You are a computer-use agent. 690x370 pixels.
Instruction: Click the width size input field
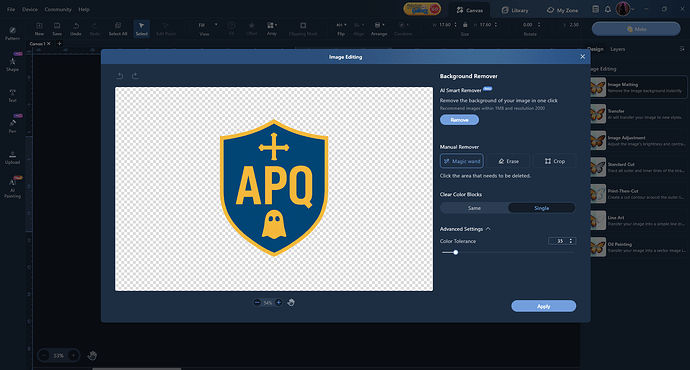click(x=445, y=25)
